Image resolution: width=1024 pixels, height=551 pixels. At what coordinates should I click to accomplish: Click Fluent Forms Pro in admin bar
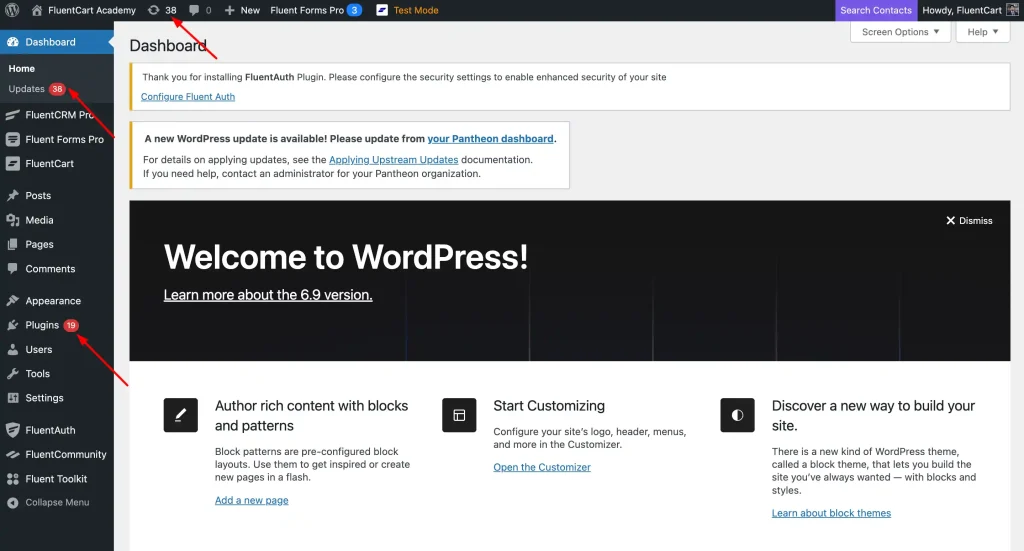click(x=307, y=10)
